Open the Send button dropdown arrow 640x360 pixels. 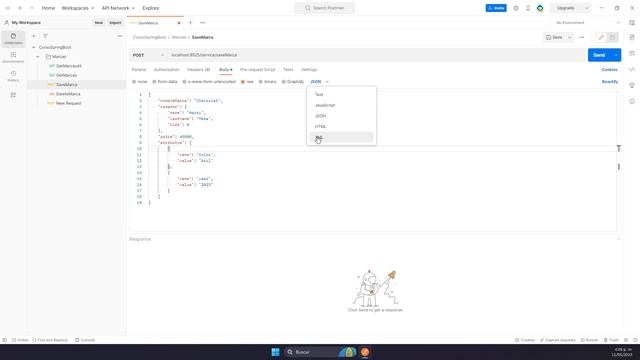click(x=616, y=55)
